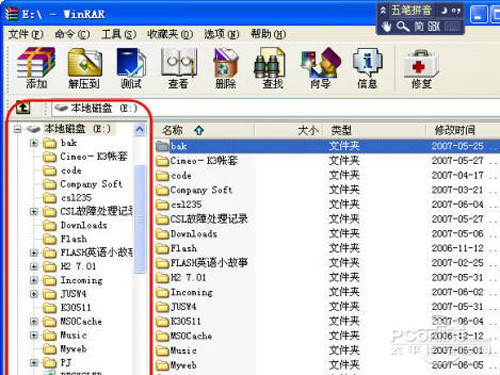Expand the bak folder in tree
The image size is (500, 375).
[x=34, y=143]
